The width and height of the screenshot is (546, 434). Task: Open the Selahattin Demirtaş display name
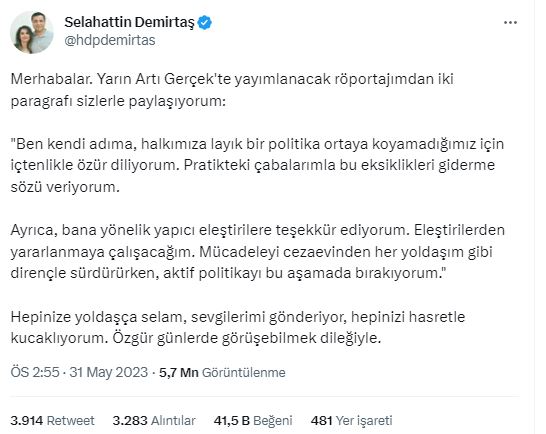(x=129, y=22)
